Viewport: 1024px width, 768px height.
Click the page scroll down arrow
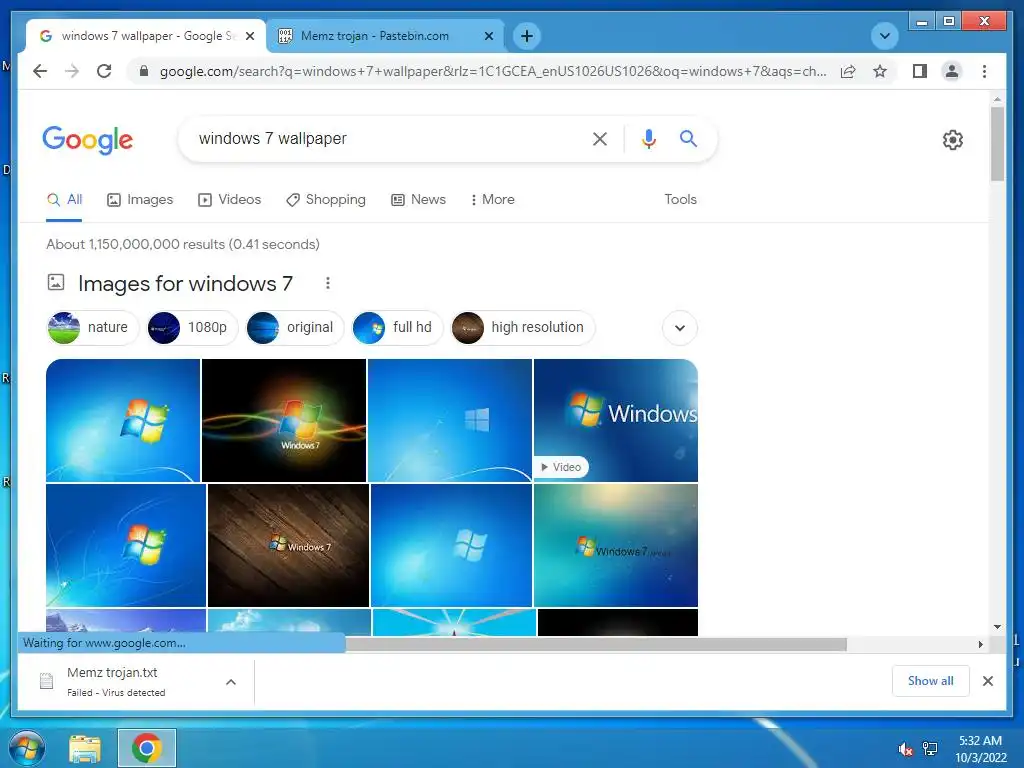[x=997, y=627]
